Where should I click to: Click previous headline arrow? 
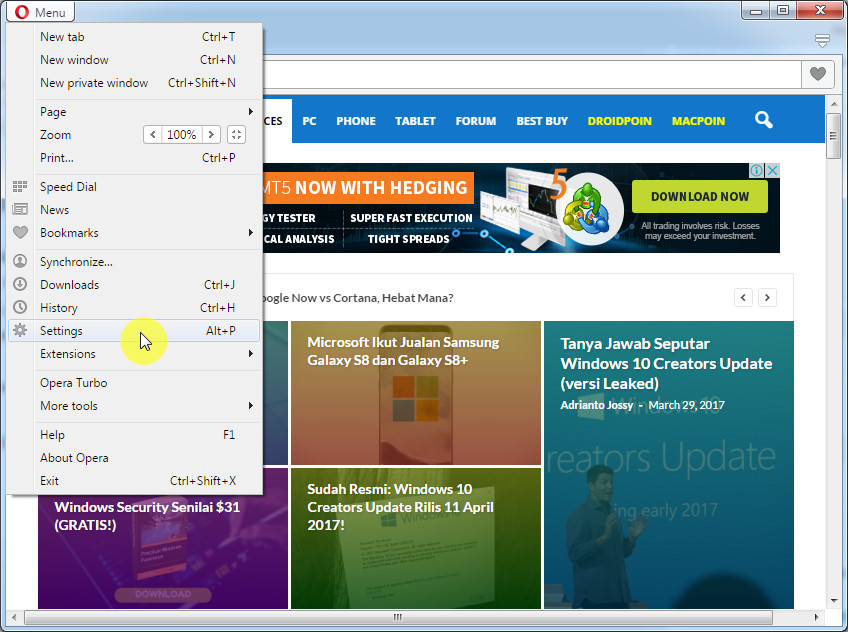coord(744,297)
